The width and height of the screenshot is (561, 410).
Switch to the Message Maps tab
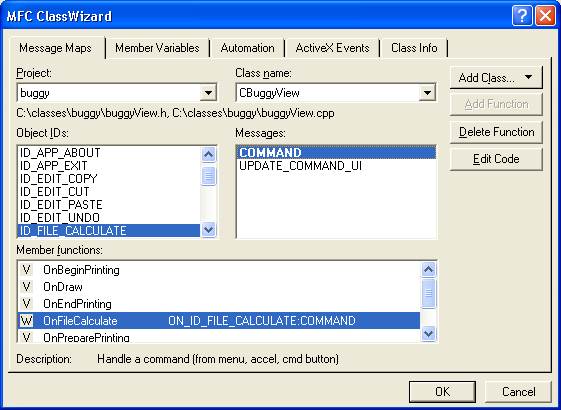[x=56, y=48]
